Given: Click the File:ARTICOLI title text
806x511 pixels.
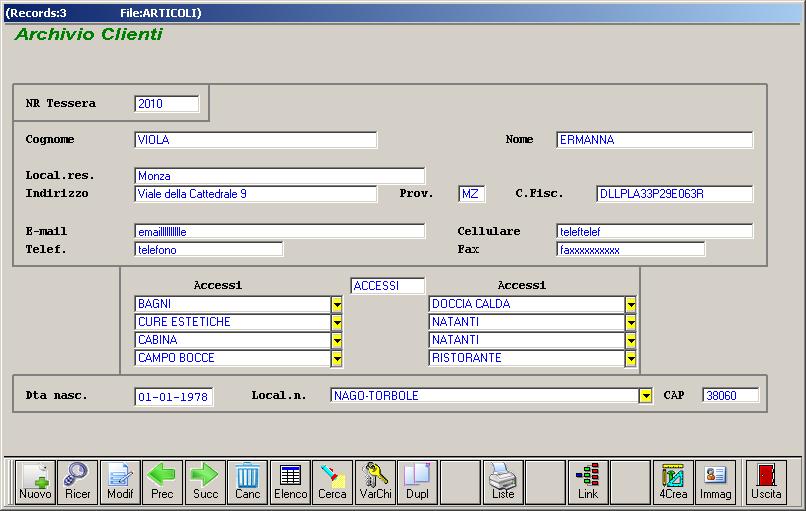Looking at the screenshot, I should (x=160, y=13).
